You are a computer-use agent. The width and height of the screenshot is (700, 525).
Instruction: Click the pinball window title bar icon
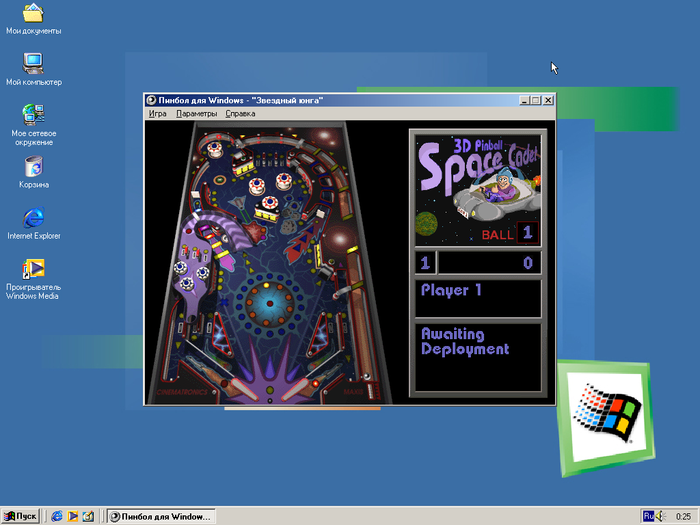[x=151, y=100]
